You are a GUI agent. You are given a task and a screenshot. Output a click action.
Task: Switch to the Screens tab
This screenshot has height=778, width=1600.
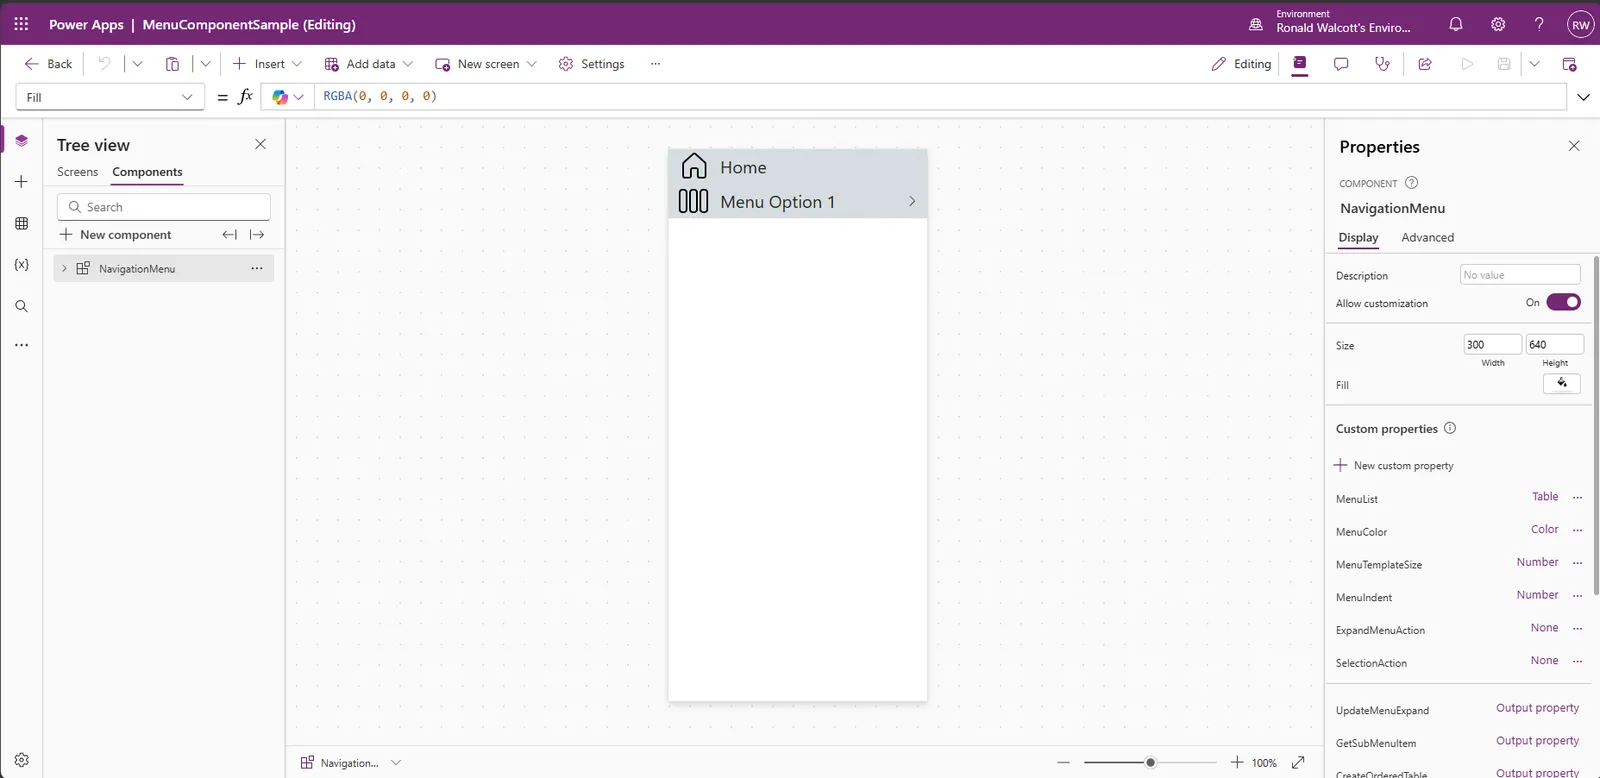click(77, 172)
